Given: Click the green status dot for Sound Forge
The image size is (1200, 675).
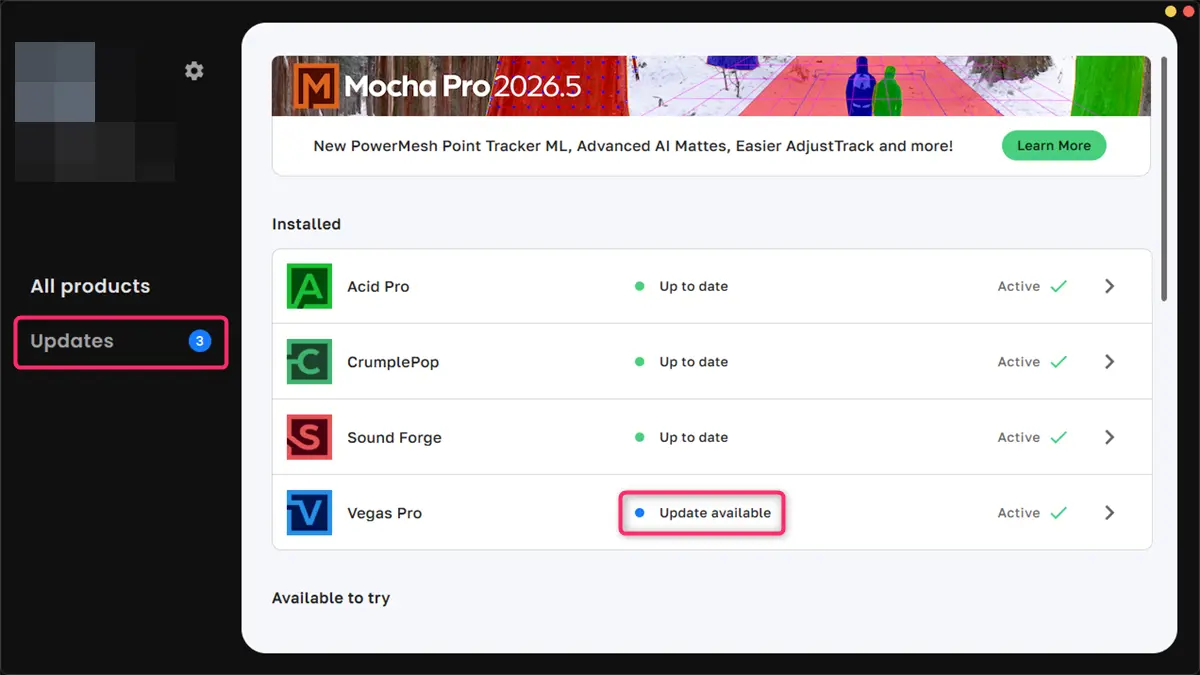Looking at the screenshot, I should coord(639,437).
